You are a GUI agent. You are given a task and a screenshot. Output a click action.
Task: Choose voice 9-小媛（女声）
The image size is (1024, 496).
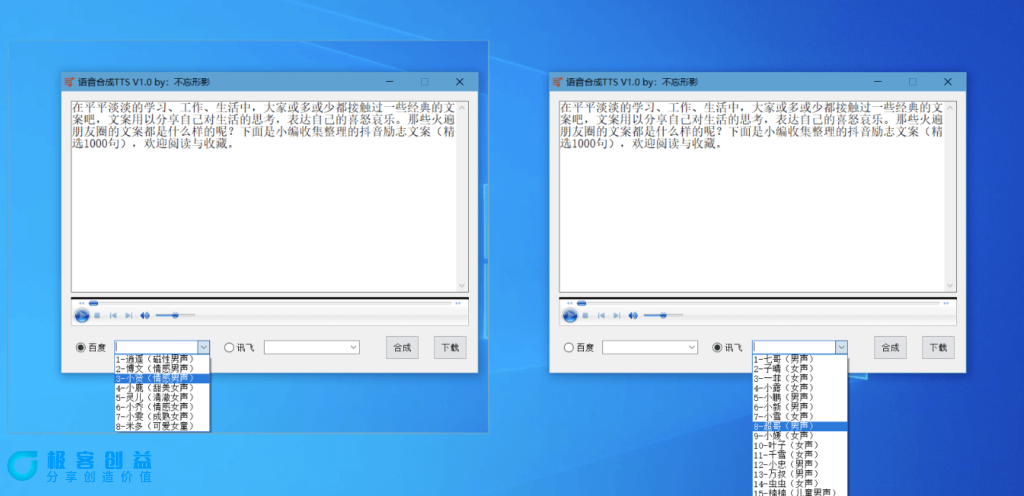click(x=800, y=435)
